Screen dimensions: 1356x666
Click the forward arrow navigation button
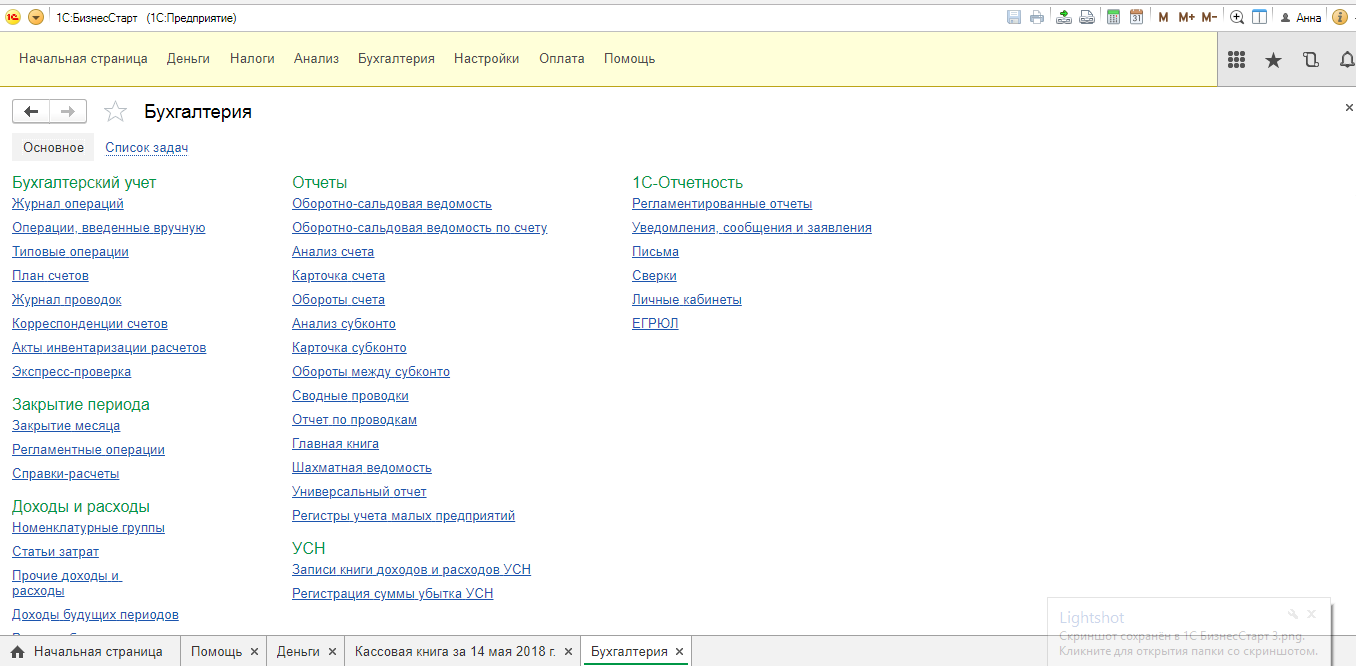pyautogui.click(x=68, y=111)
